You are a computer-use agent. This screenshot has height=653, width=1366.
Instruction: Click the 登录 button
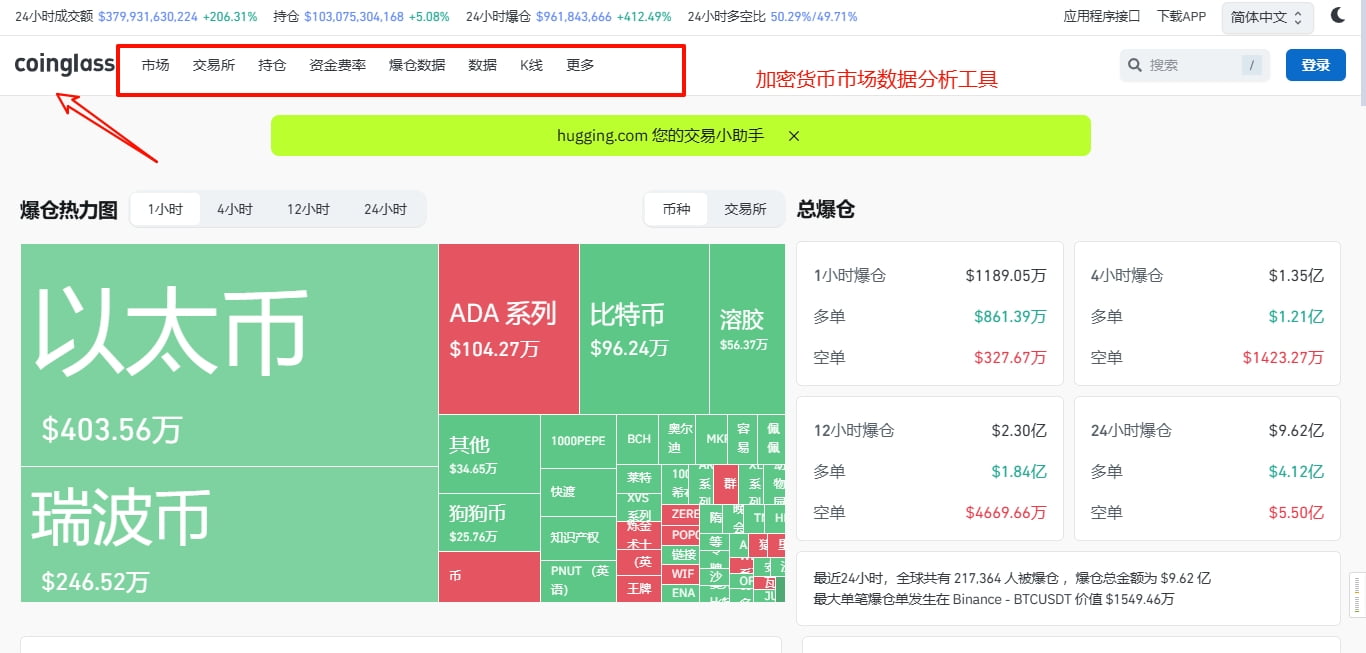(x=1315, y=64)
